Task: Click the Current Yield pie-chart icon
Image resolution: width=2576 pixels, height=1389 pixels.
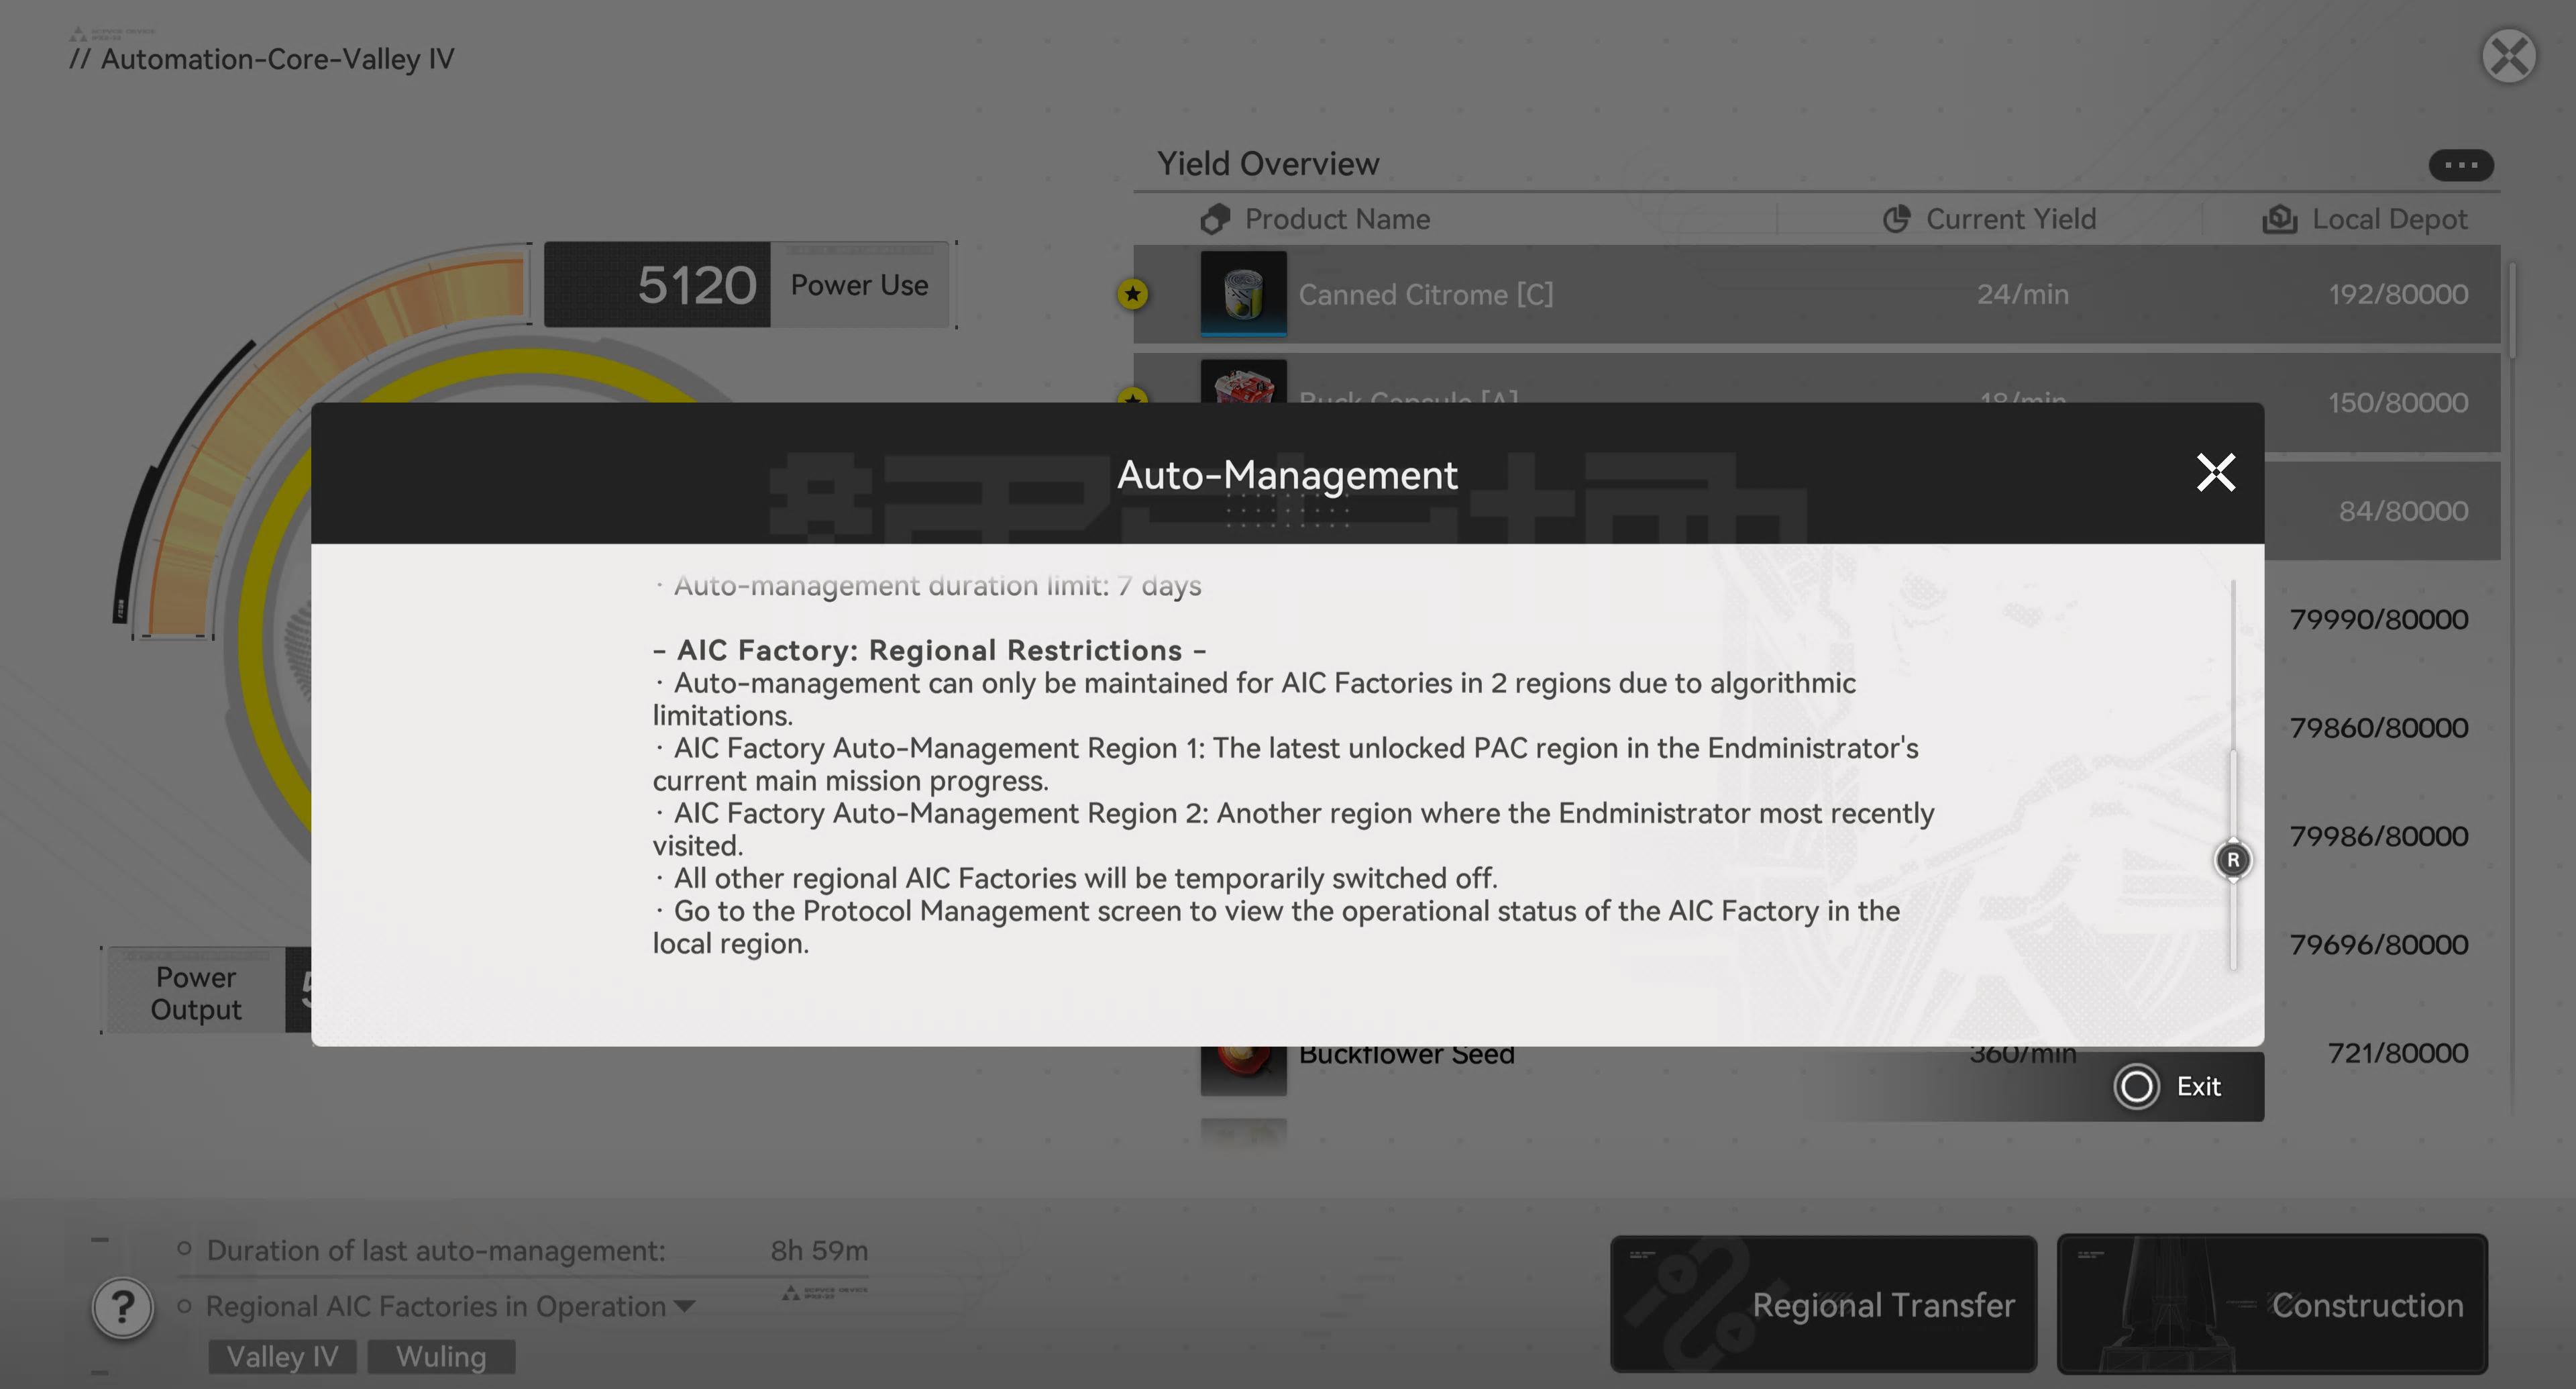Action: coord(1896,219)
